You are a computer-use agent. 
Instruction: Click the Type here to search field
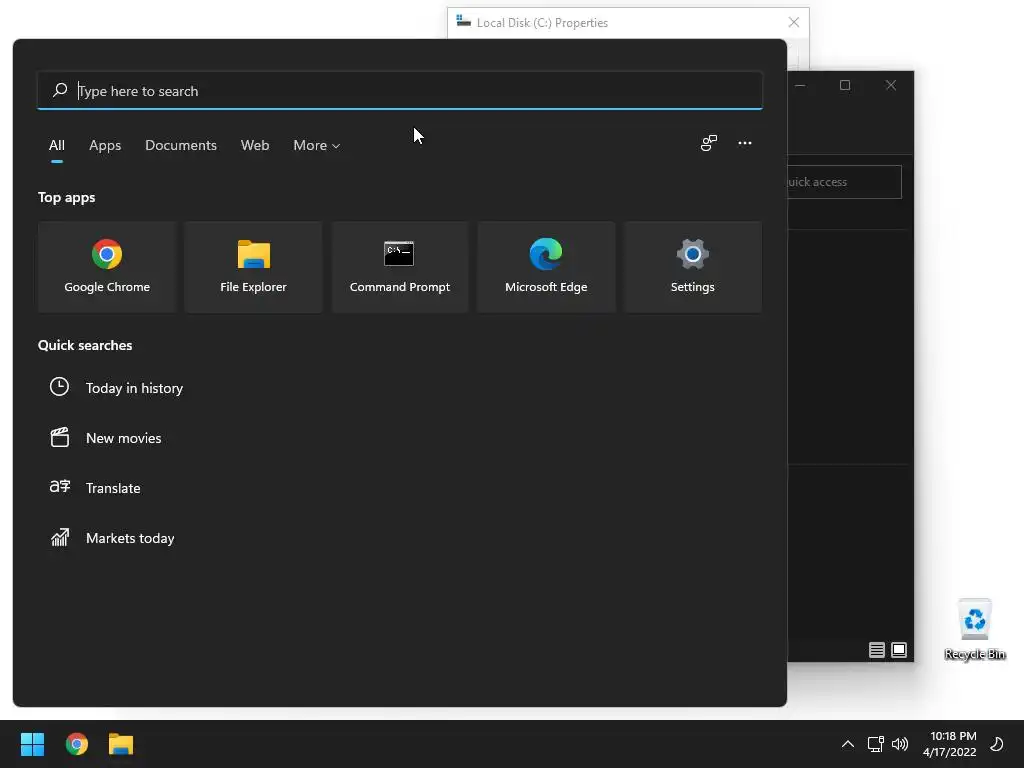400,90
